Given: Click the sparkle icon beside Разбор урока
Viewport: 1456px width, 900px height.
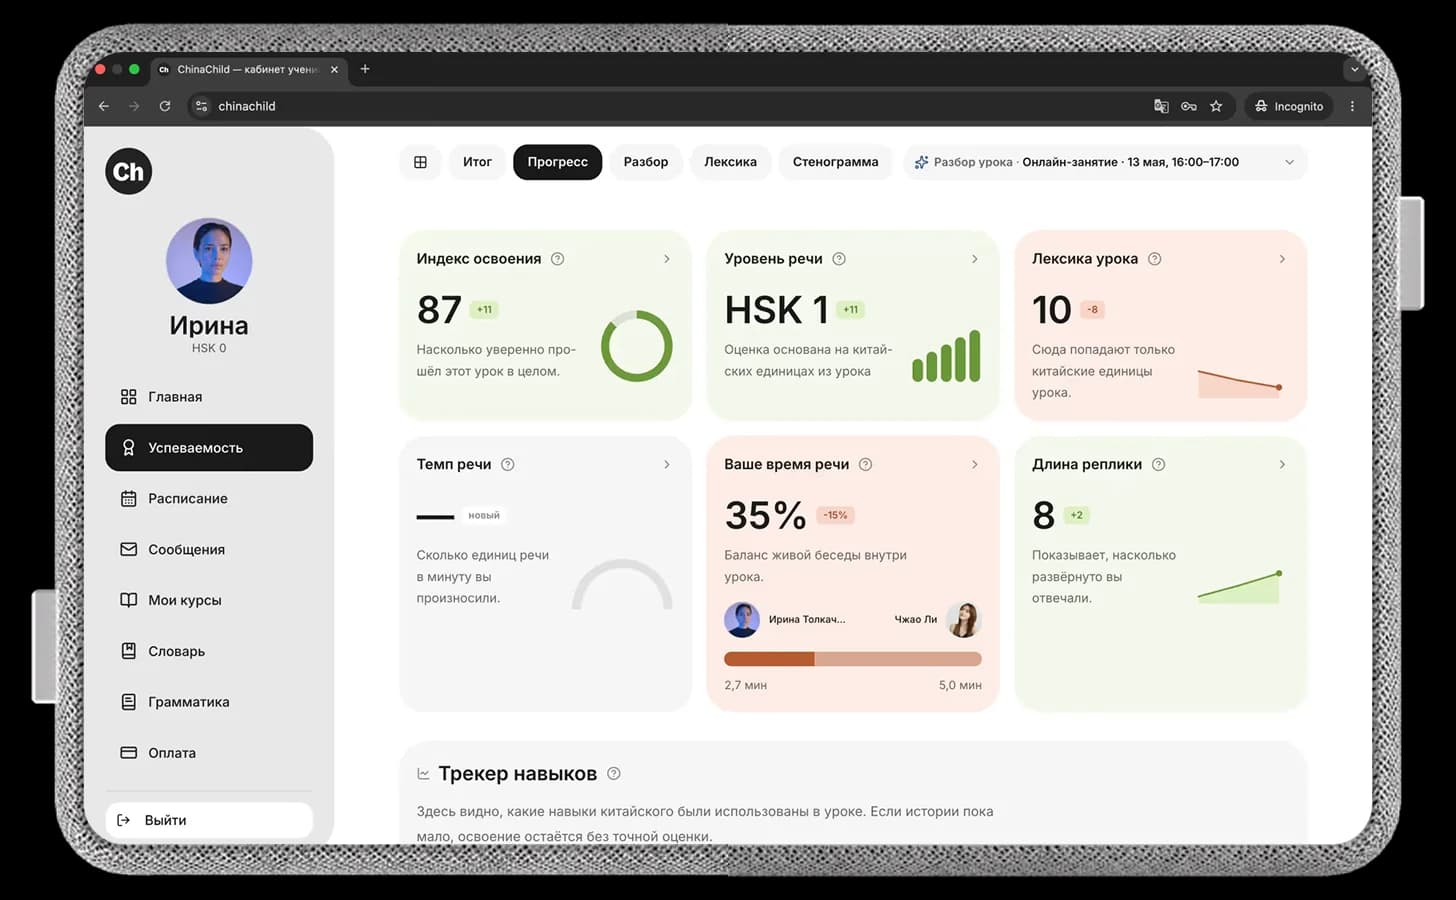Looking at the screenshot, I should [921, 162].
